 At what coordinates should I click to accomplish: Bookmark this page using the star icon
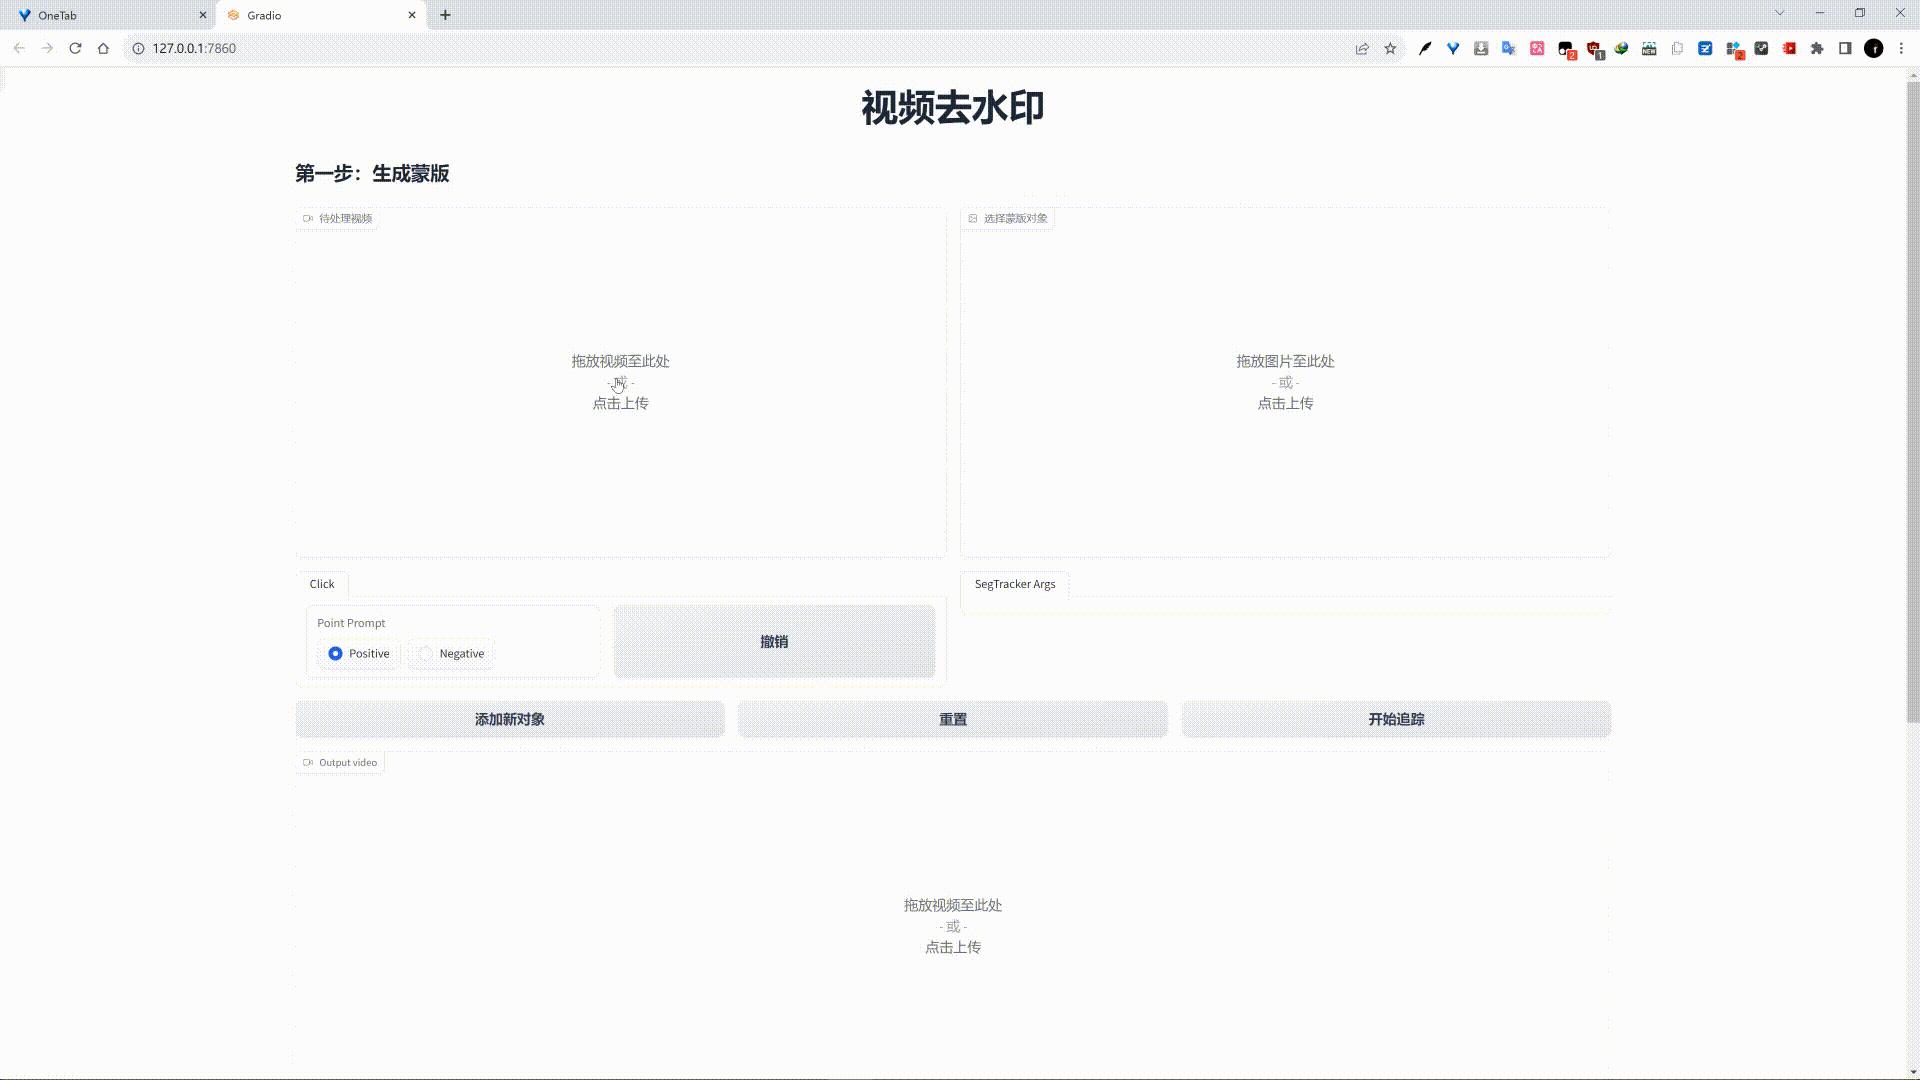1389,47
